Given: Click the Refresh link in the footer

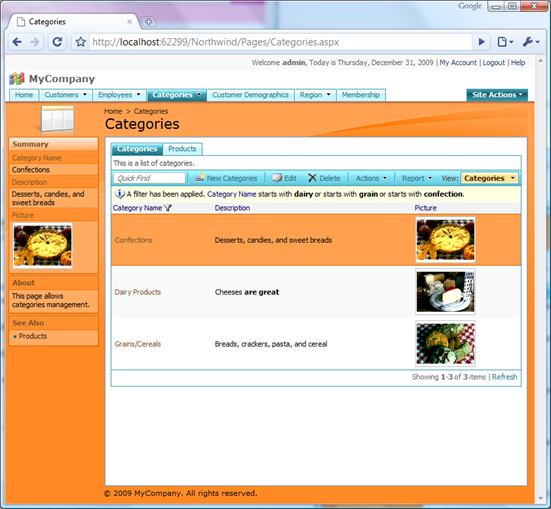Looking at the screenshot, I should [504, 377].
